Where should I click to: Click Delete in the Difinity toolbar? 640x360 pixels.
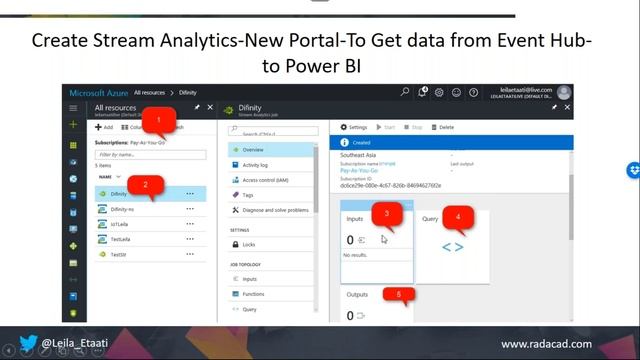pyautogui.click(x=443, y=127)
